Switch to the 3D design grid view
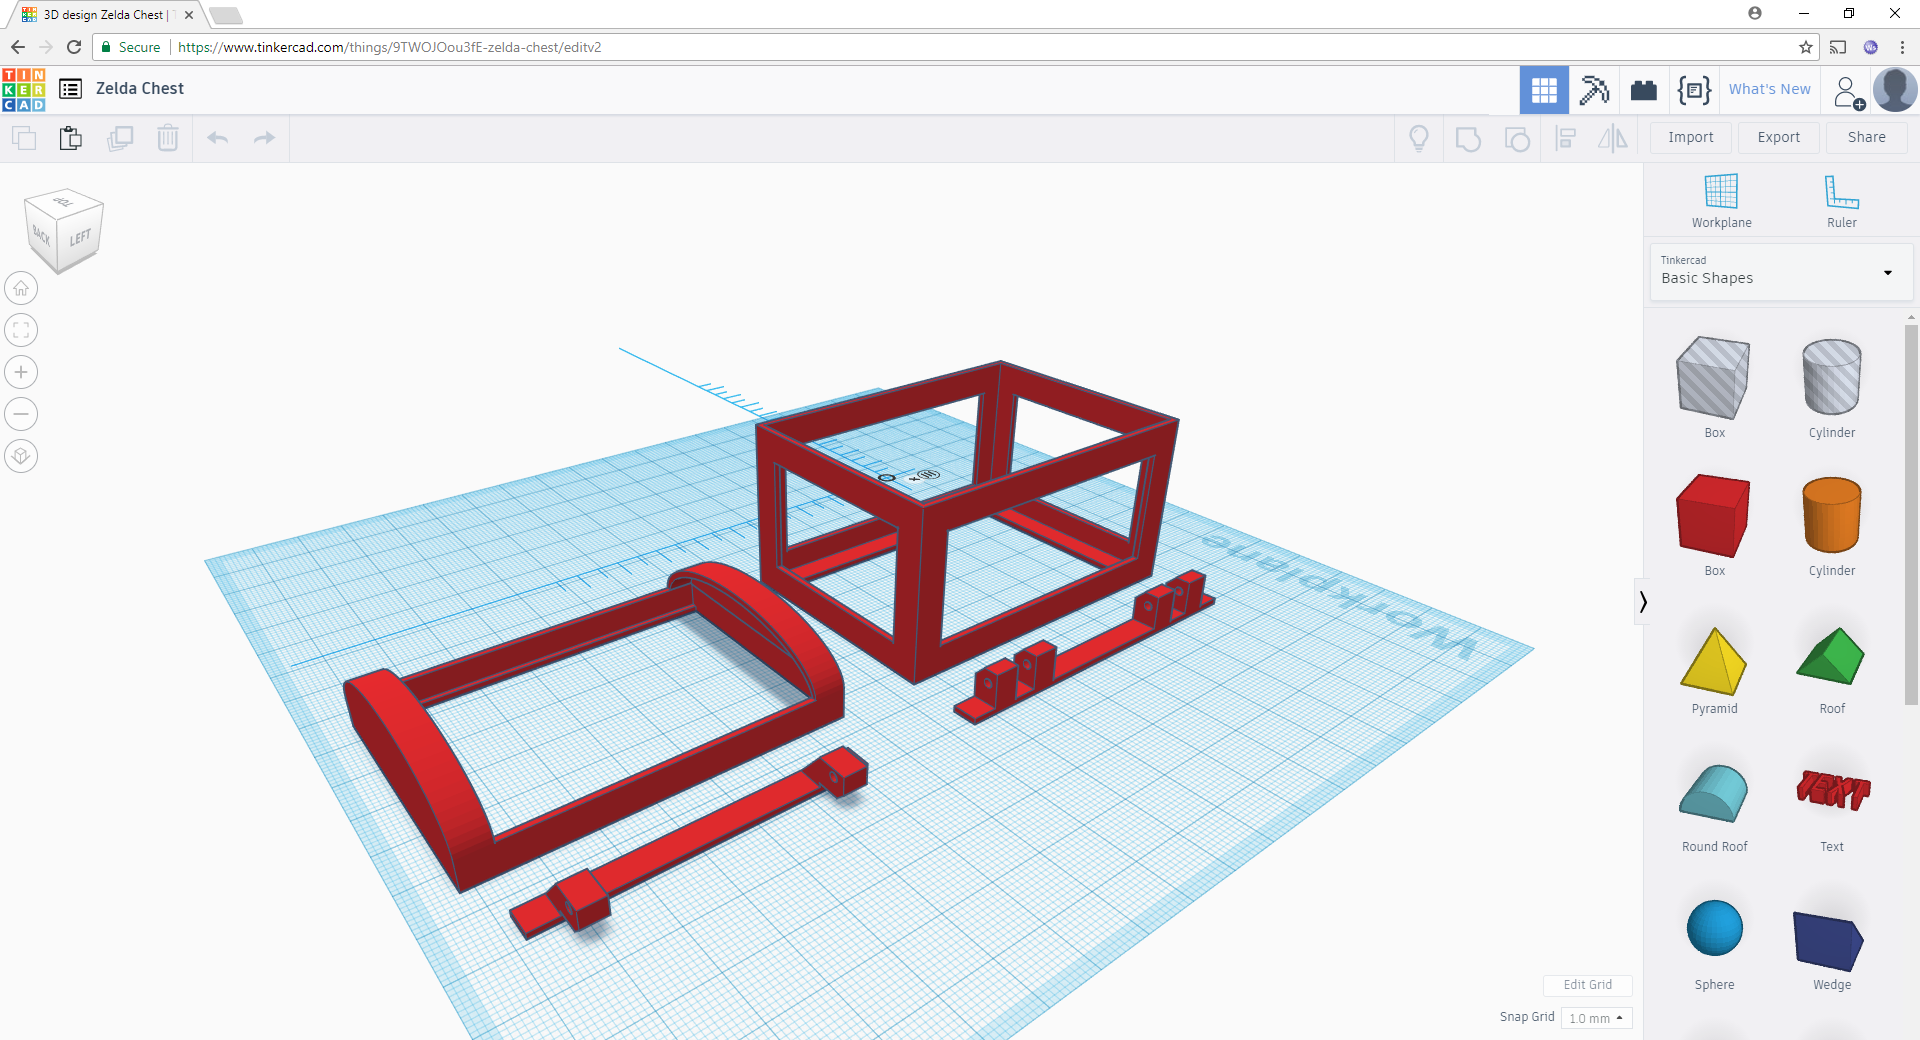Screen dimensions: 1920x1040 coord(1544,90)
